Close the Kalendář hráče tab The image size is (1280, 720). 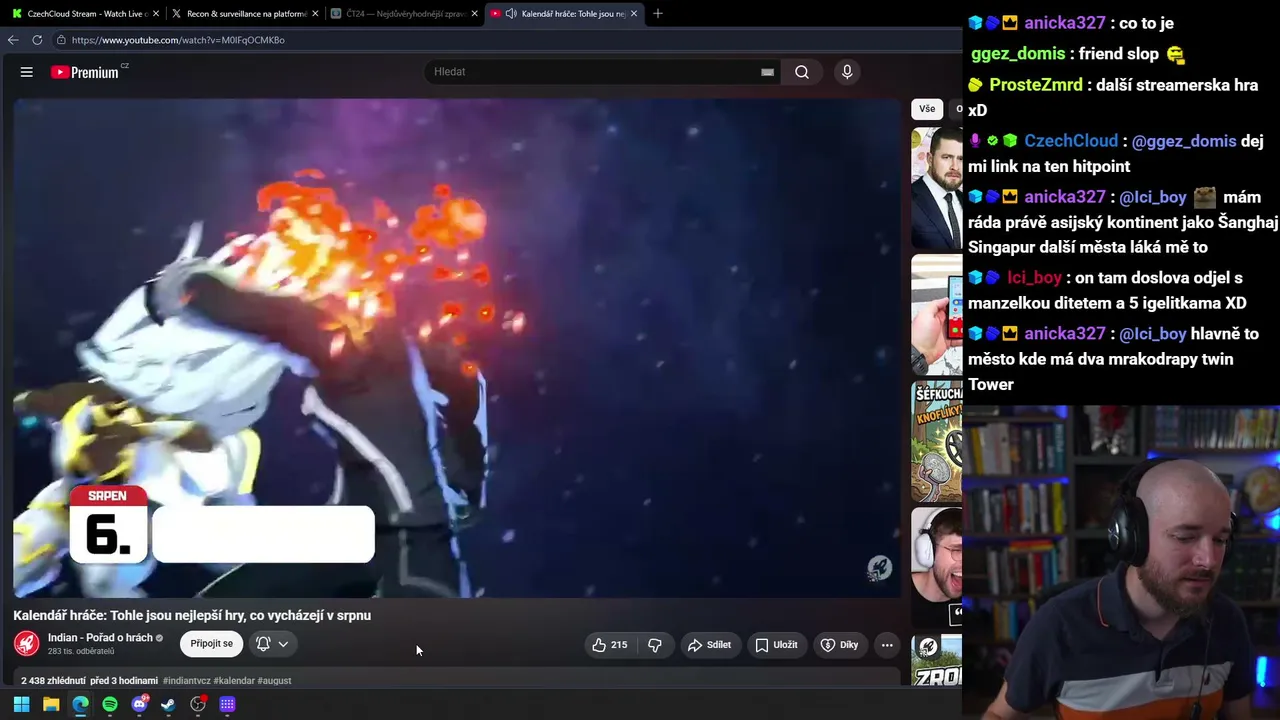click(x=633, y=14)
